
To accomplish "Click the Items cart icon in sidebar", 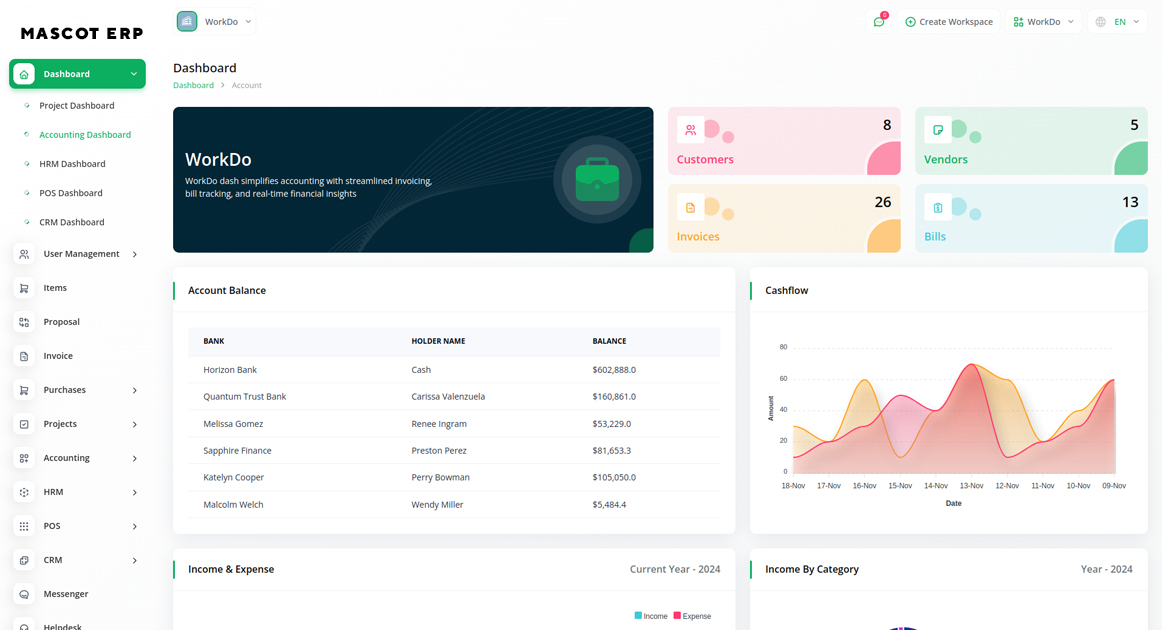I will pyautogui.click(x=24, y=288).
